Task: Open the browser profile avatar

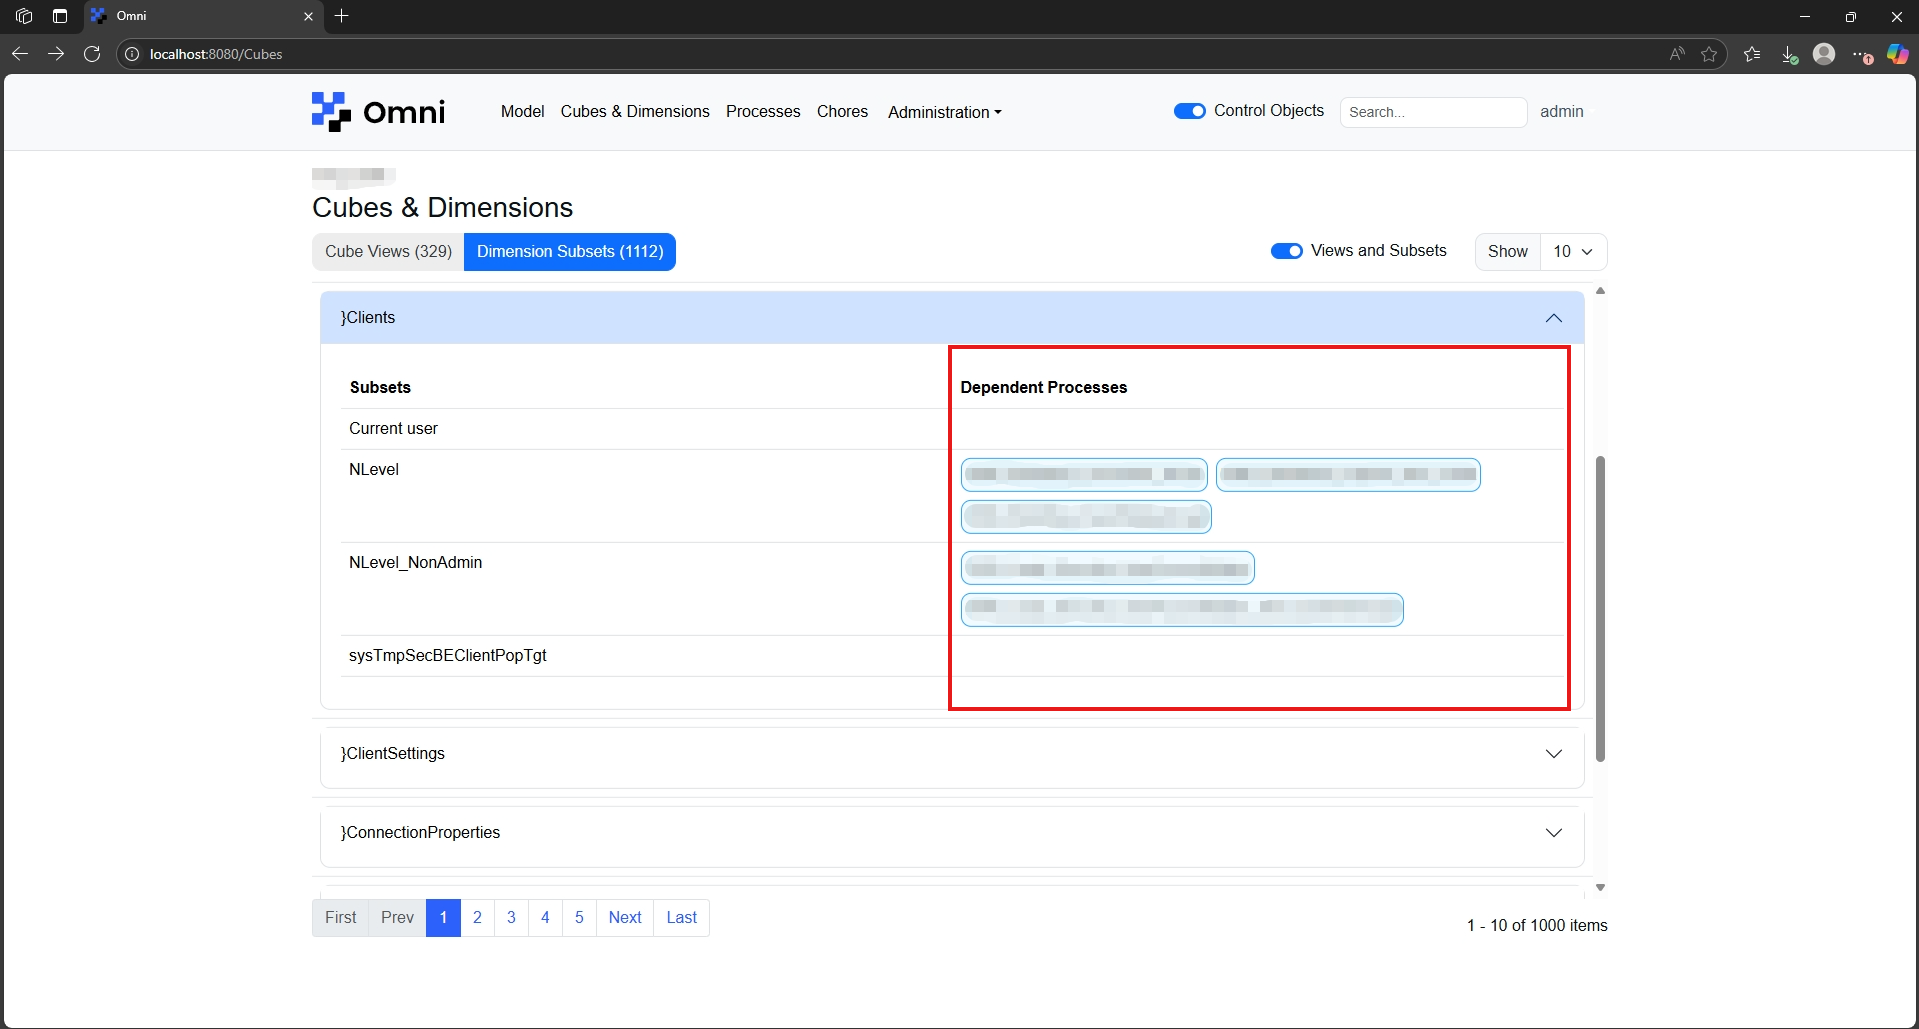Action: pyautogui.click(x=1824, y=54)
